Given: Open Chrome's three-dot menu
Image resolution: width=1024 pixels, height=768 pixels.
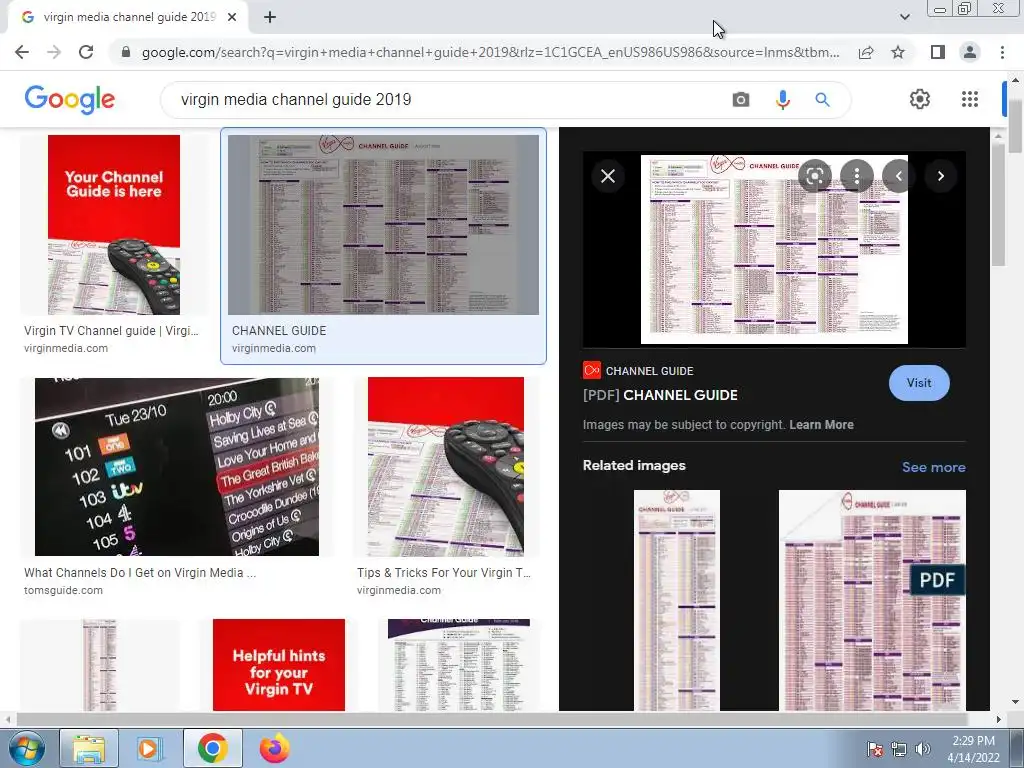Looking at the screenshot, I should point(1002,52).
